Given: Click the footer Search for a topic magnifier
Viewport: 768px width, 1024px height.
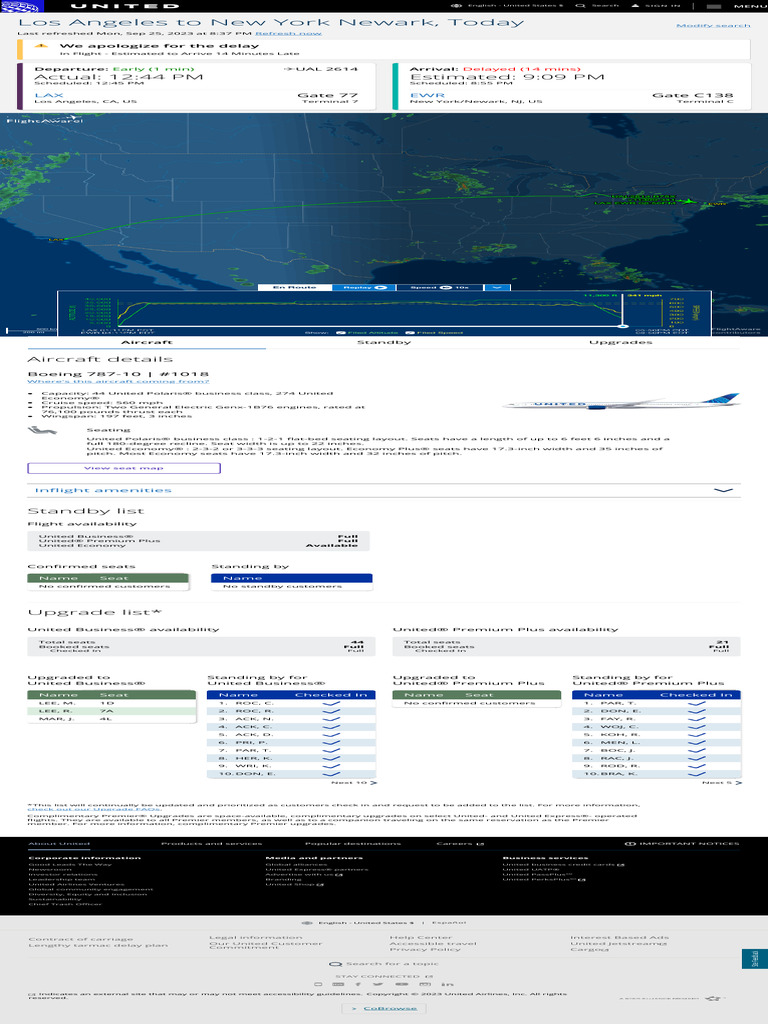Looking at the screenshot, I should coord(335,964).
